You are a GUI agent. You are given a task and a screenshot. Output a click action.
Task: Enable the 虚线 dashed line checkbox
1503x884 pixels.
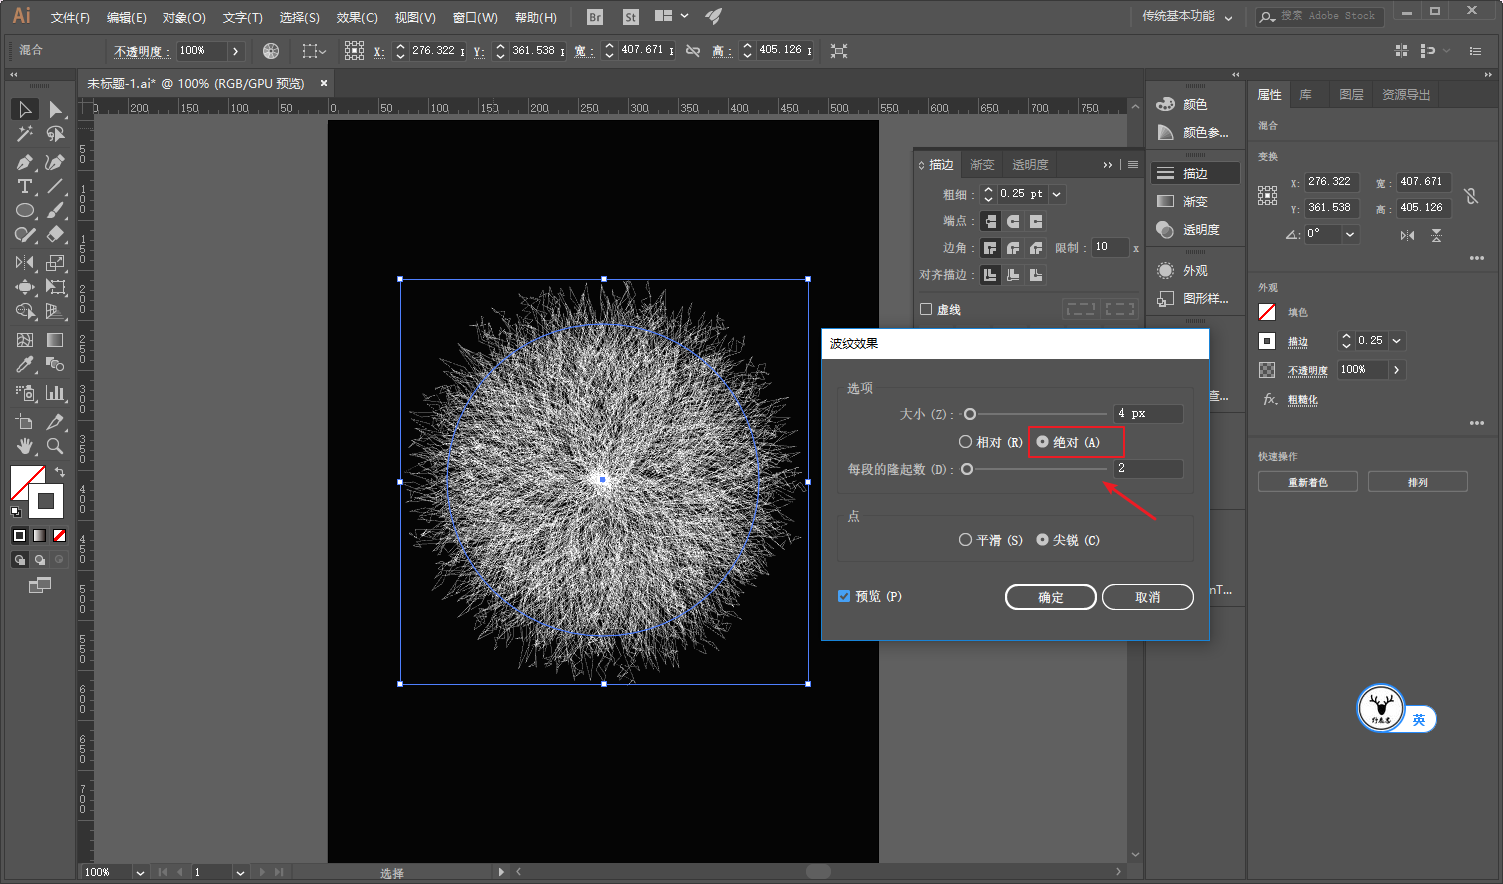coord(926,310)
